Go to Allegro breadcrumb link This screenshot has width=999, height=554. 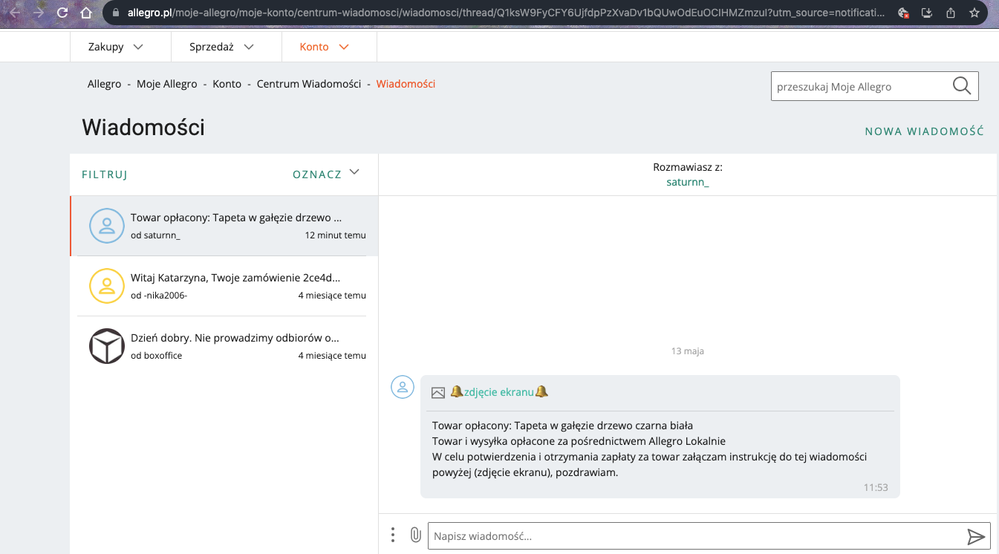tap(104, 83)
